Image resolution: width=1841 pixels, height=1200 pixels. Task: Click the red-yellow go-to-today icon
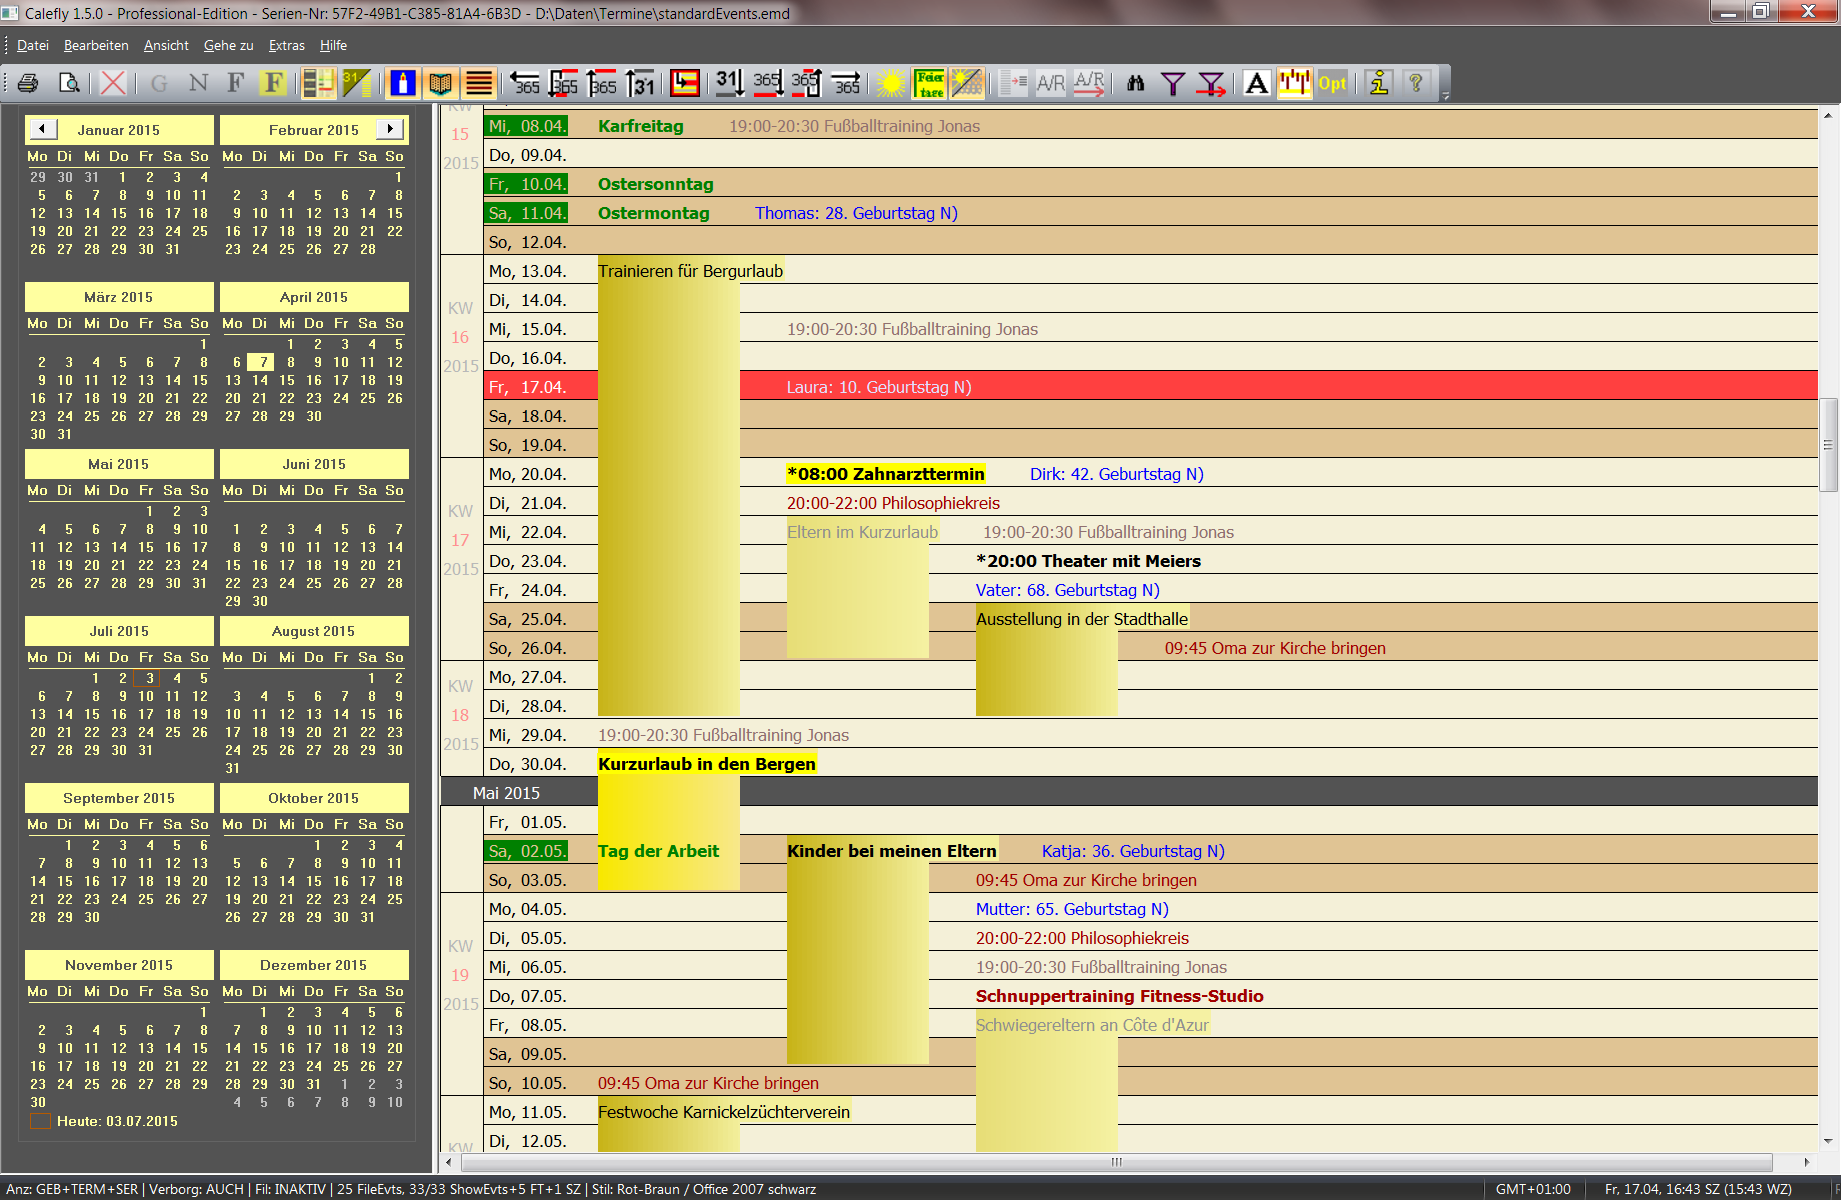[x=685, y=83]
